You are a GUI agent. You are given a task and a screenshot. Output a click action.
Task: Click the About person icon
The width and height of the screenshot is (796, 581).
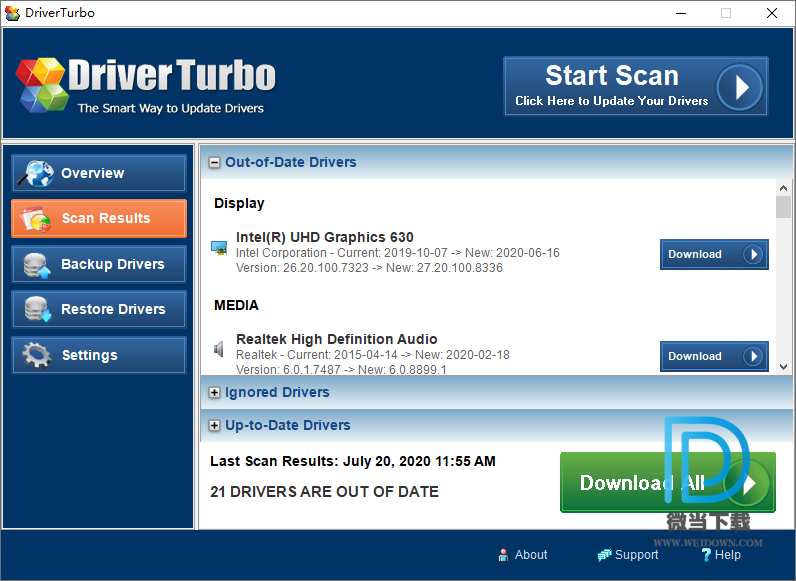coord(503,555)
